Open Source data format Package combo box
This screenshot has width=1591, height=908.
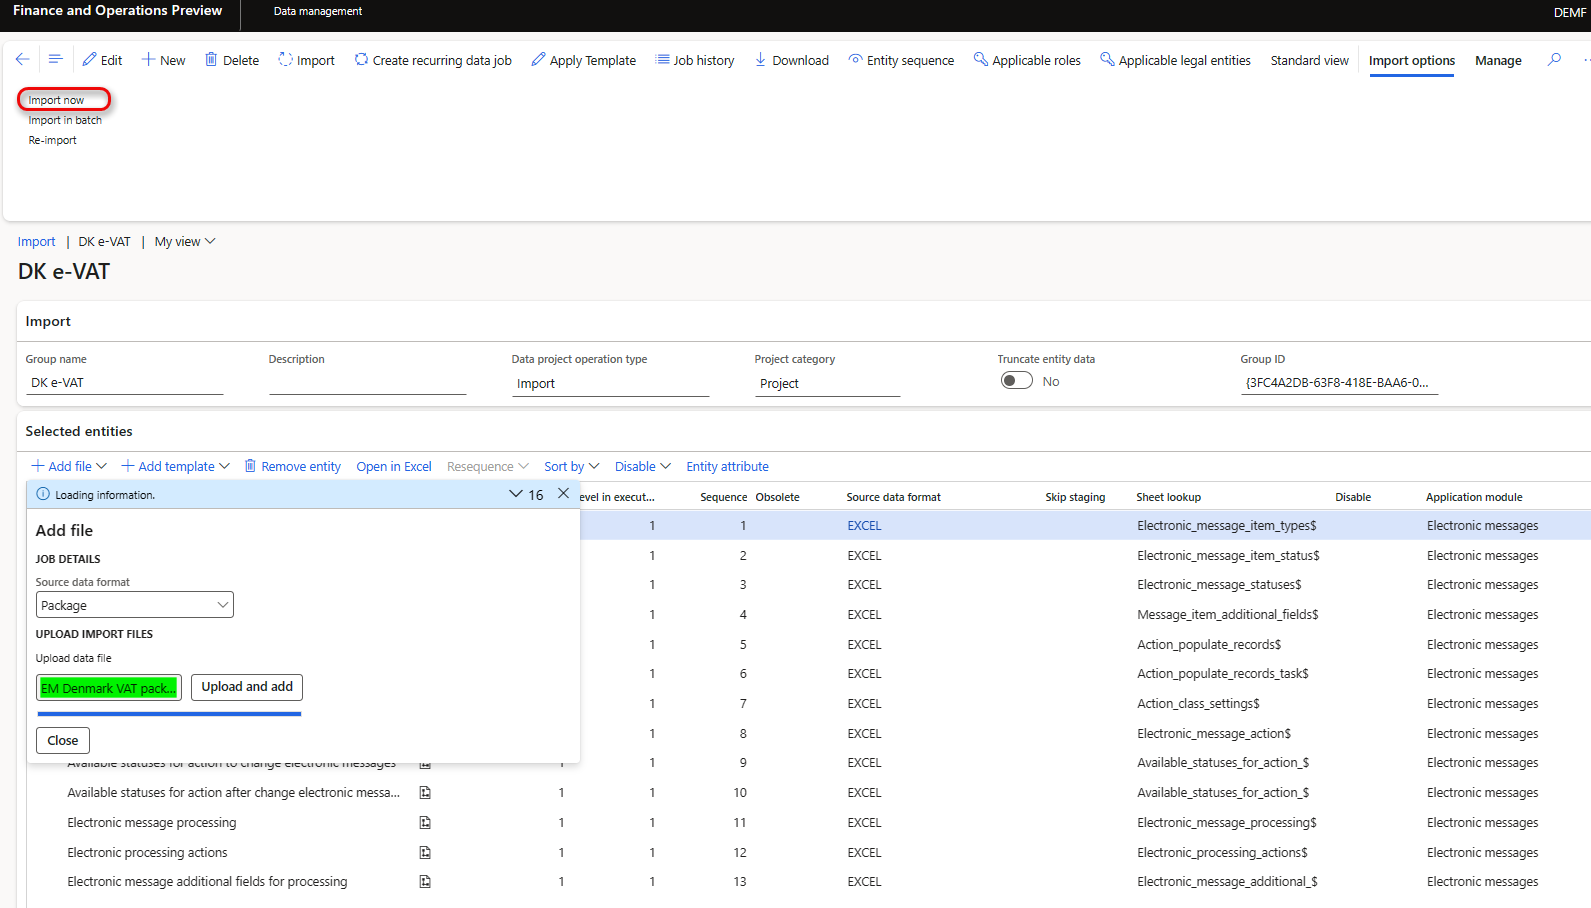pyautogui.click(x=135, y=605)
